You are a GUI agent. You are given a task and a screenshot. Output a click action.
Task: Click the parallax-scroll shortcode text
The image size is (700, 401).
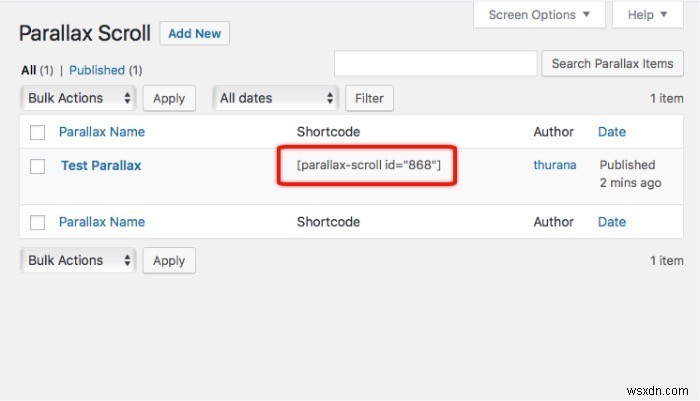coord(369,165)
